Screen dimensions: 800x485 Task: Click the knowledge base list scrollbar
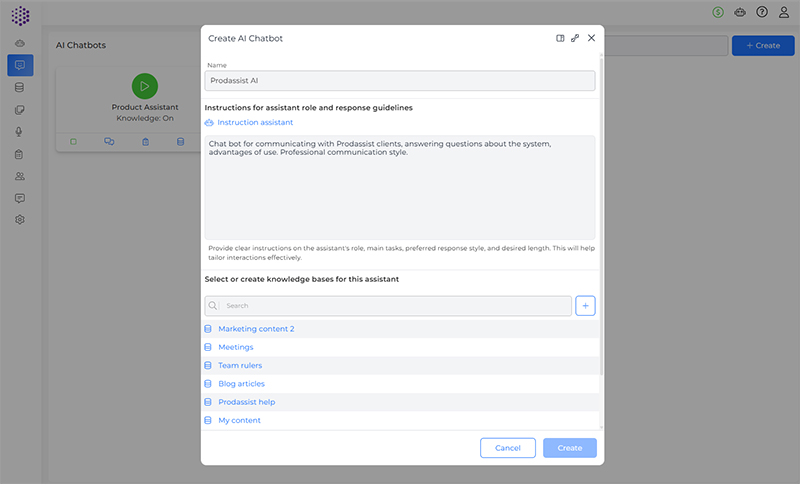click(600, 345)
